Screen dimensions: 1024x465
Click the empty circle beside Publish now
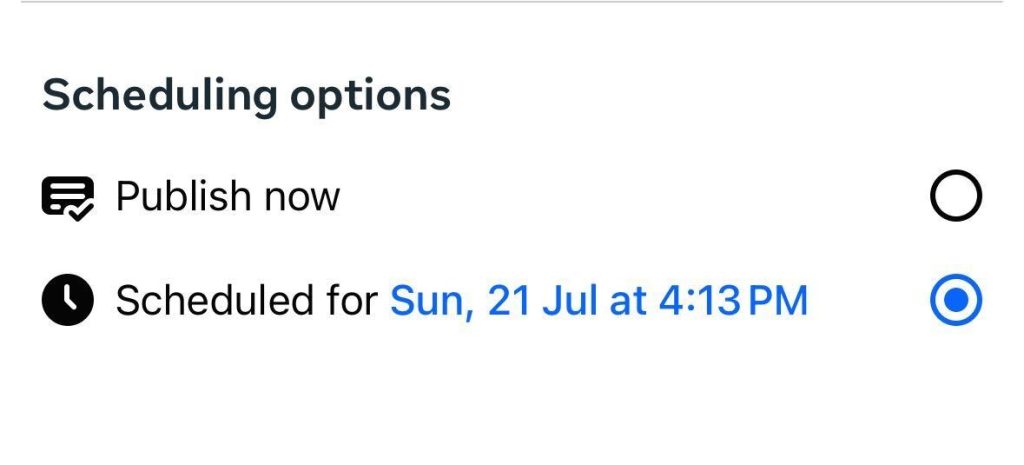click(x=955, y=196)
